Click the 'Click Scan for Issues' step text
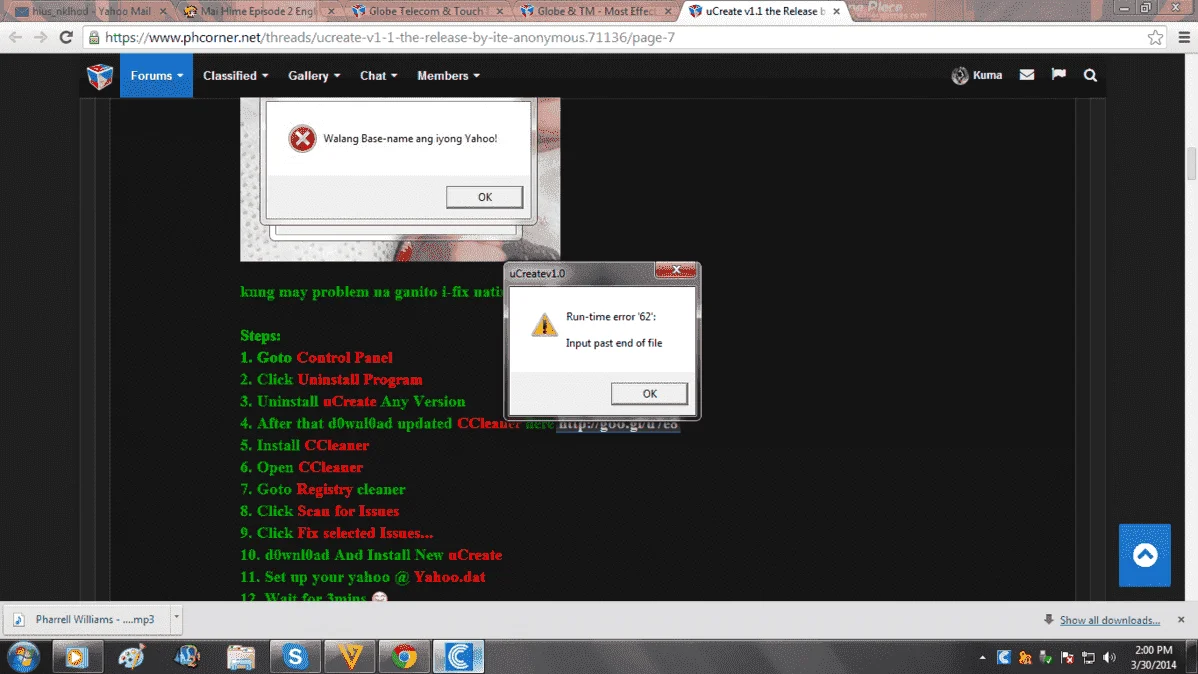1198x674 pixels. [328, 511]
